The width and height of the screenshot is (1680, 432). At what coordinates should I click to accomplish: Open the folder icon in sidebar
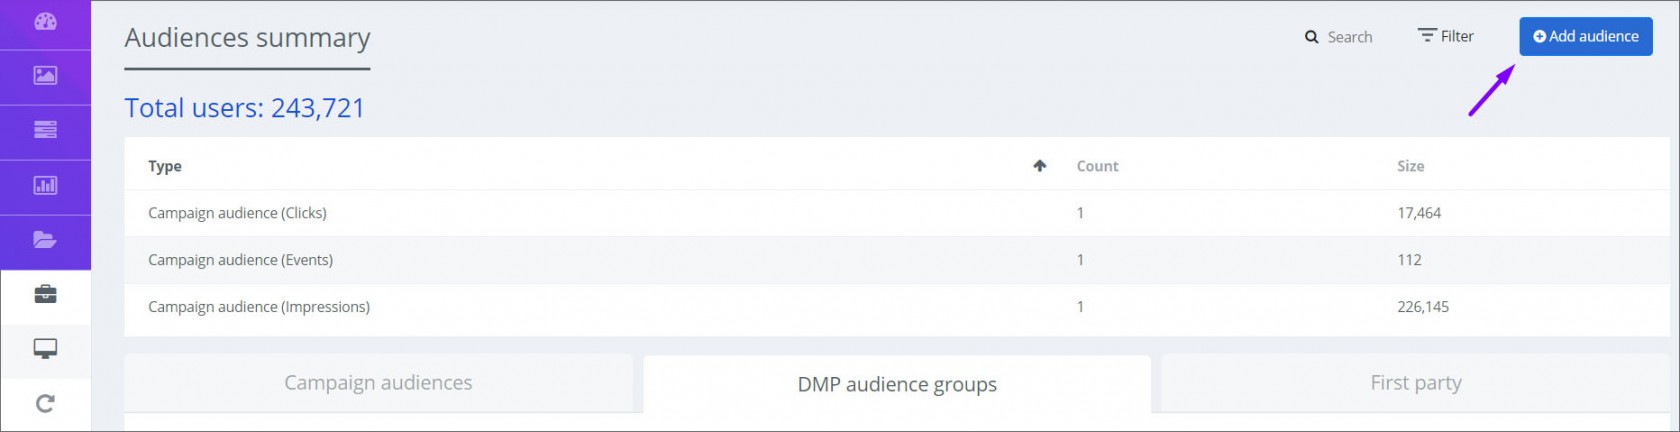[x=45, y=240]
